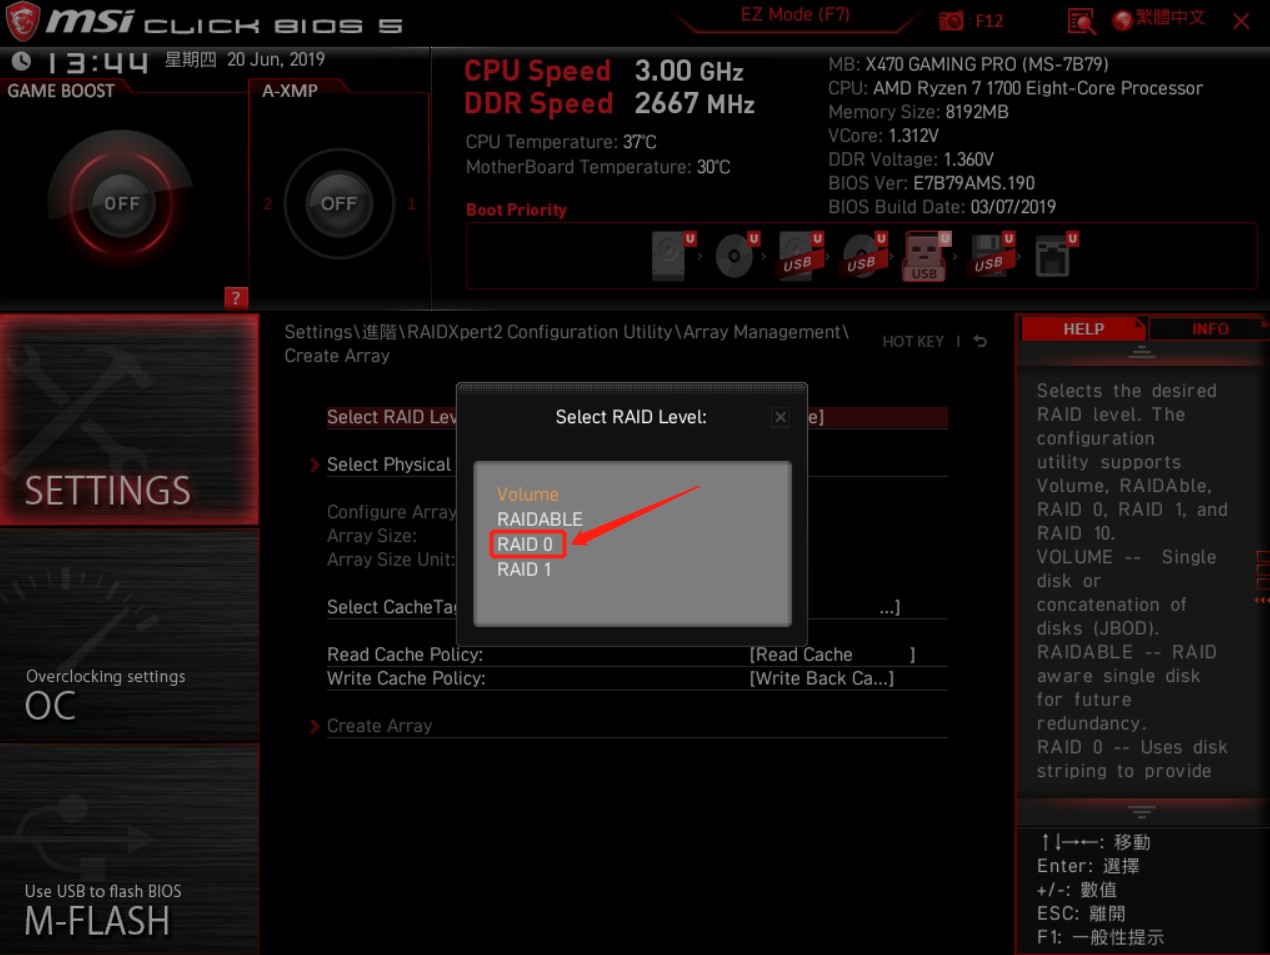Select the hard disk boot priority icon
Screen dimensions: 1270x955
pyautogui.click(x=670, y=255)
